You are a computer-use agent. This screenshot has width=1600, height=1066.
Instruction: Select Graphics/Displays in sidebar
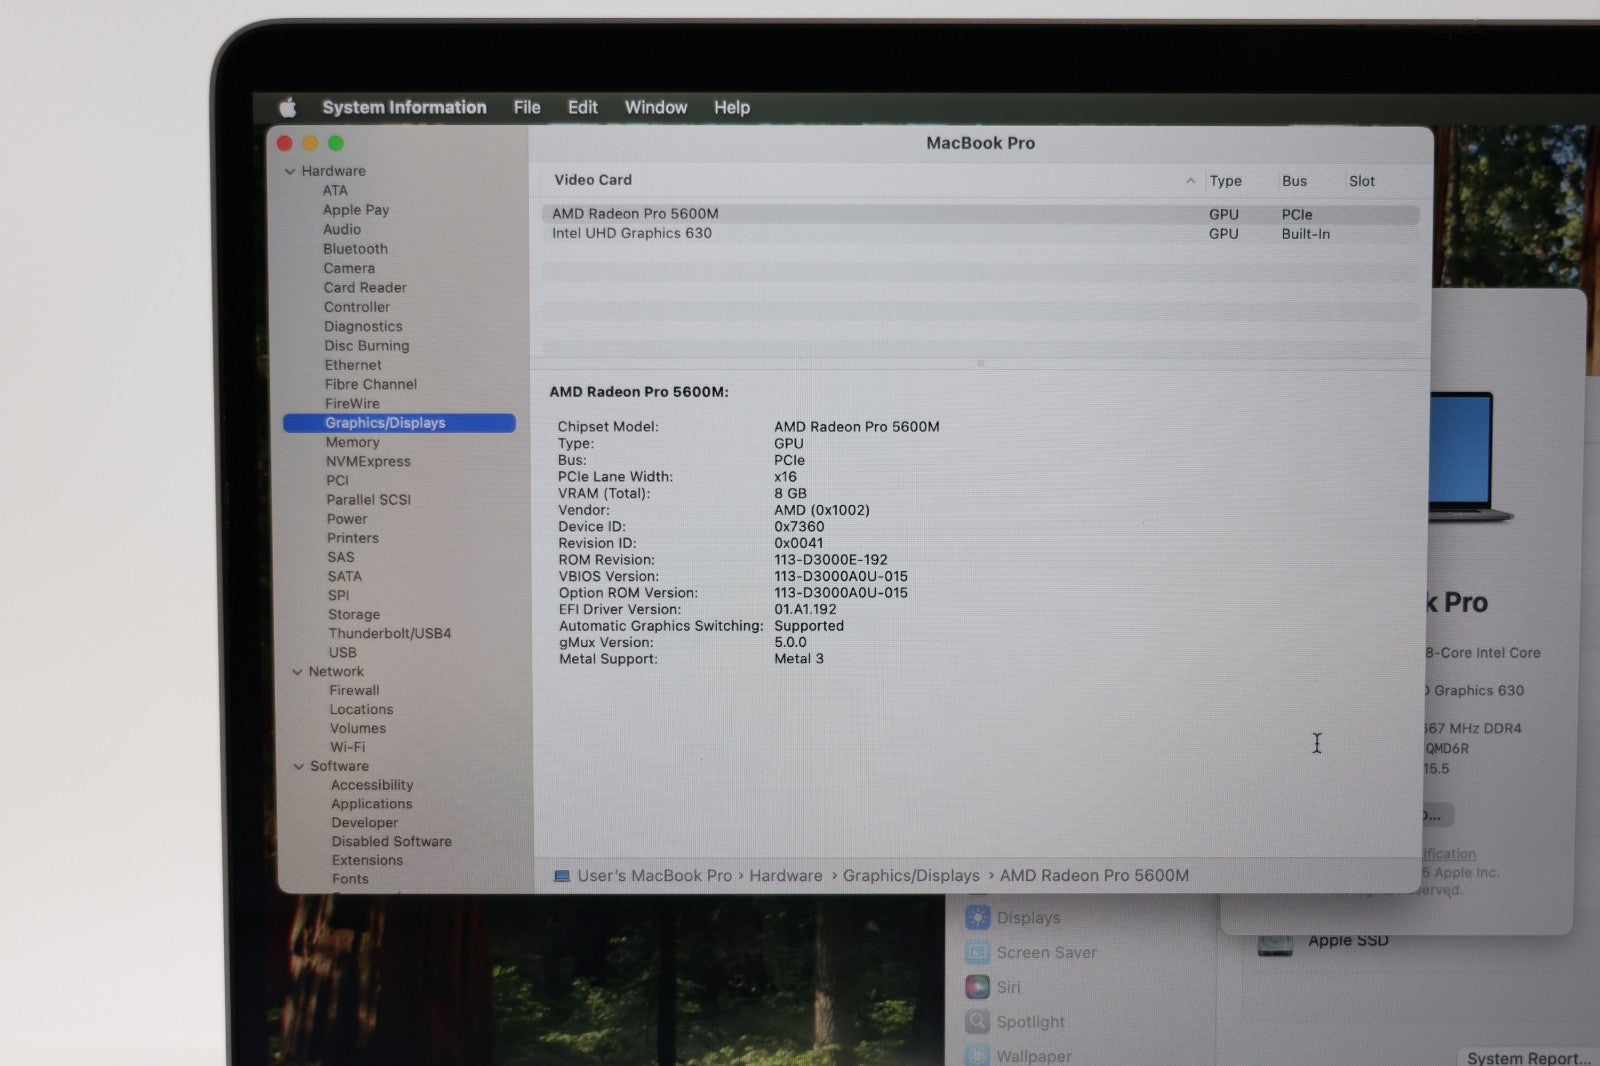coord(399,423)
